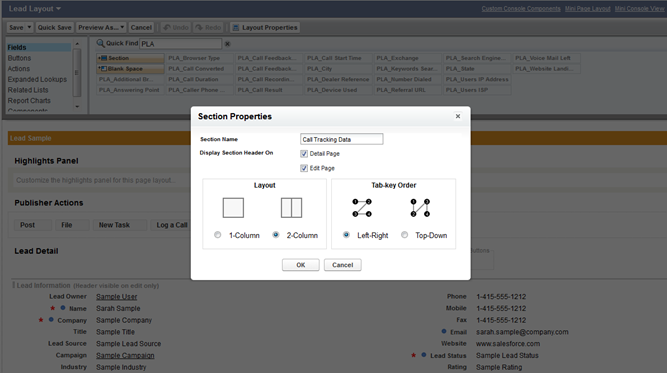Click OK in Section Properties
This screenshot has height=373, width=667.
[301, 265]
